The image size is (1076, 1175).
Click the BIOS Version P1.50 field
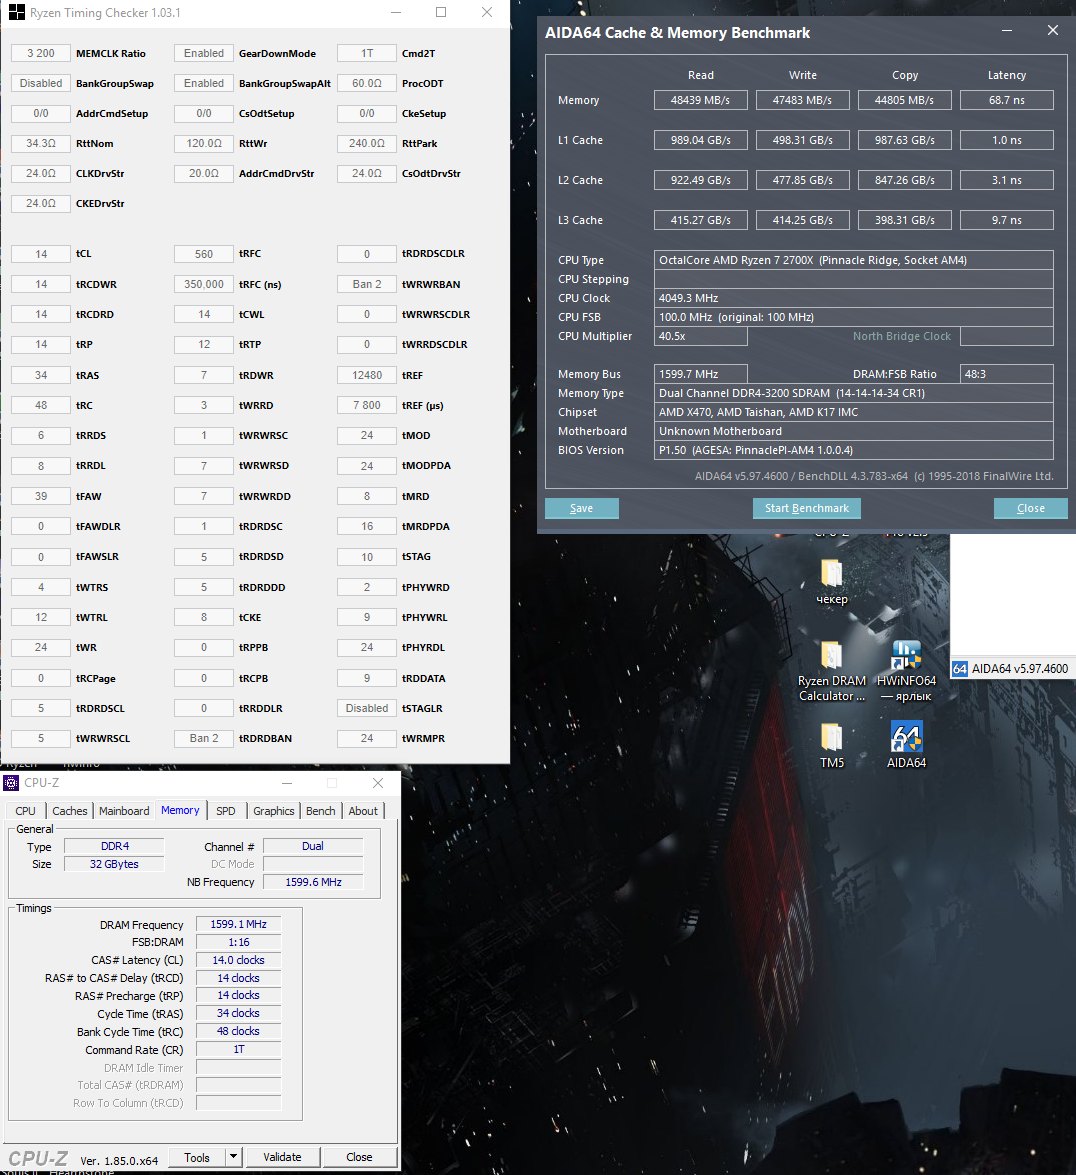point(853,450)
